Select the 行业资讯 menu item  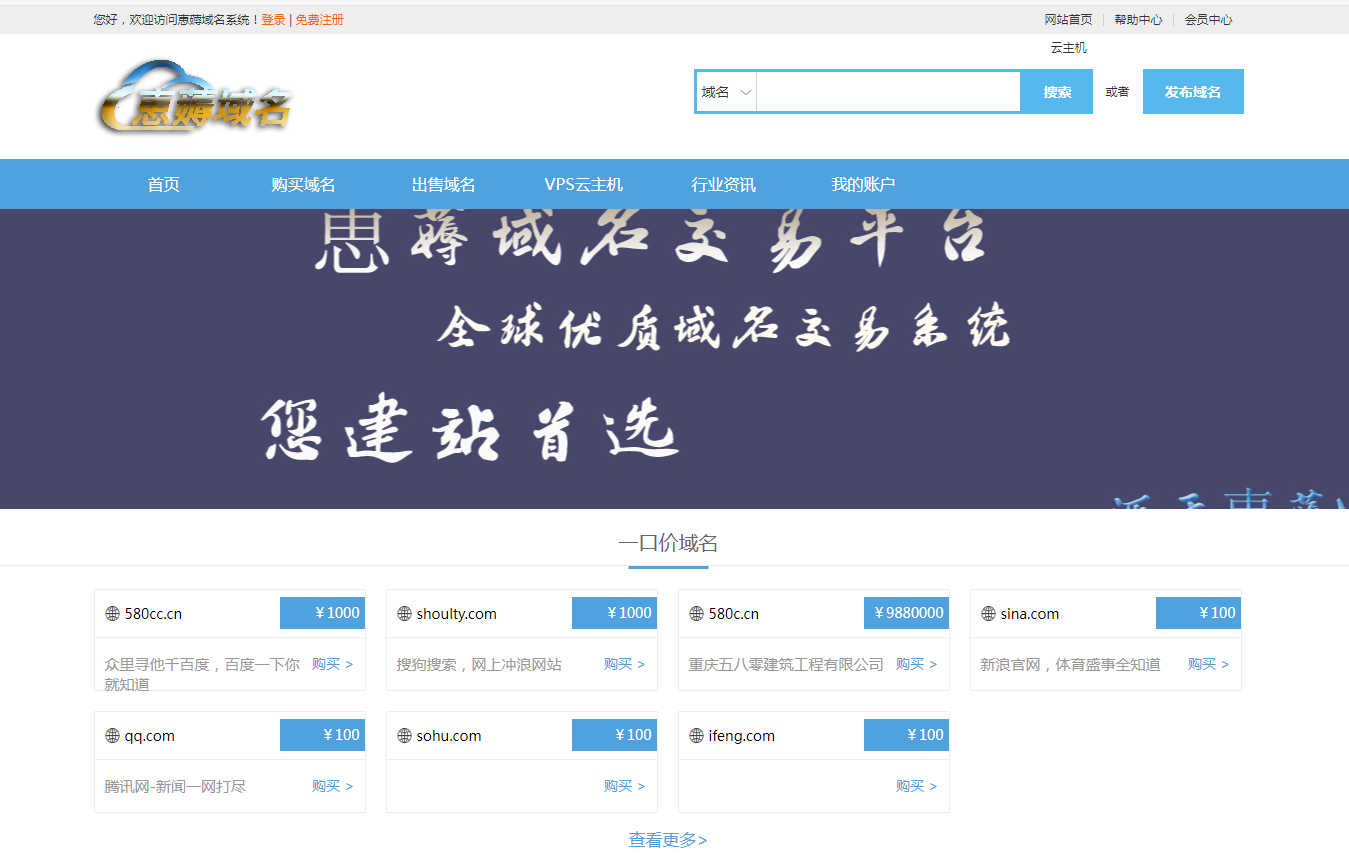point(723,184)
